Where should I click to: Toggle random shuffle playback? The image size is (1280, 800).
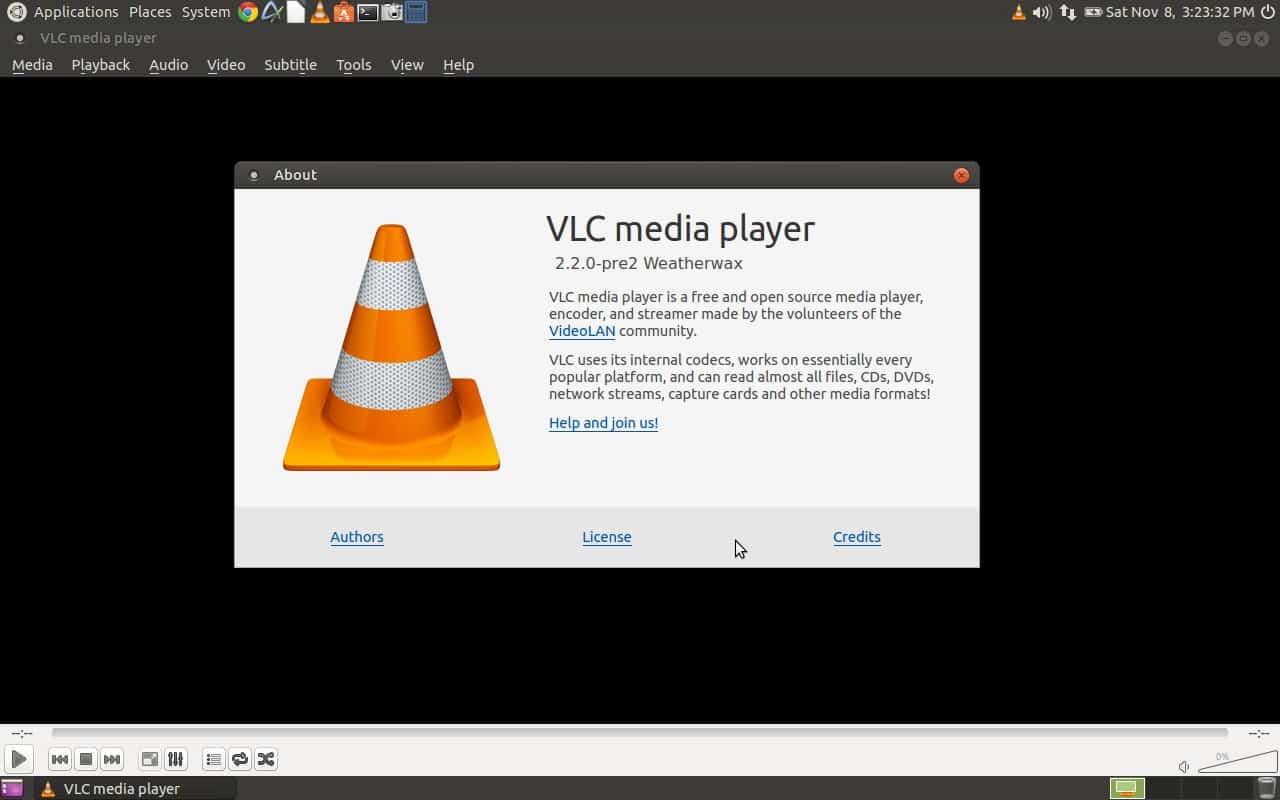[x=266, y=759]
